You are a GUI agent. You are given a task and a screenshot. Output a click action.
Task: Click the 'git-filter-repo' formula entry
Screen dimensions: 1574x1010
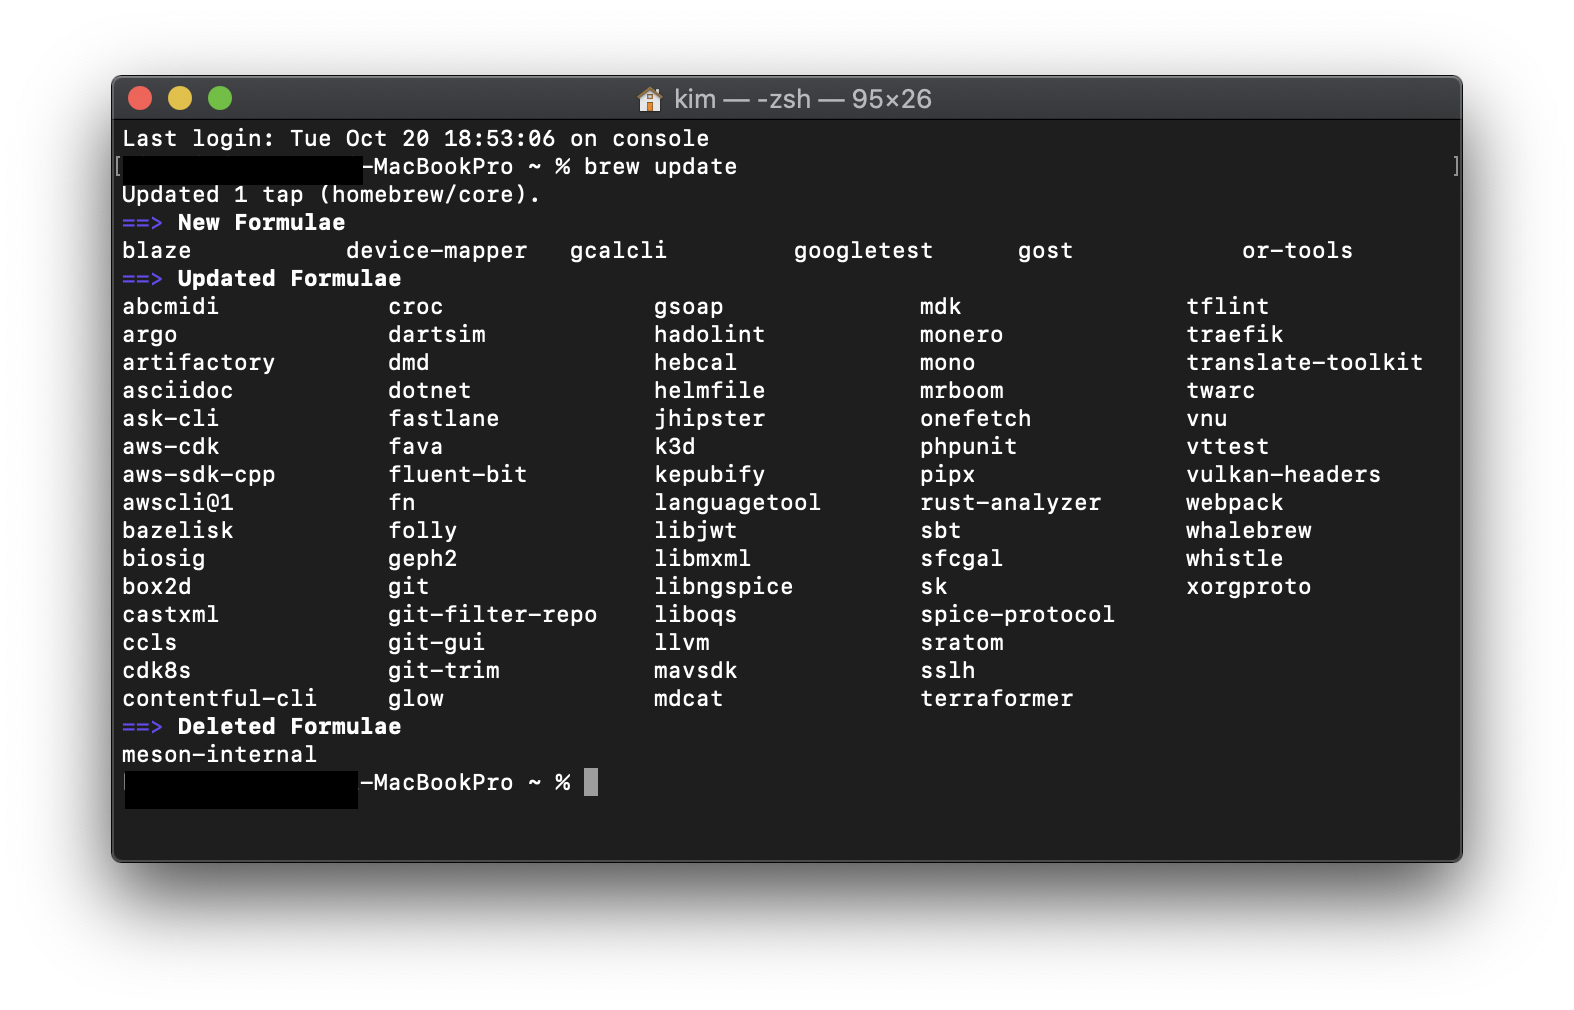pyautogui.click(x=492, y=615)
